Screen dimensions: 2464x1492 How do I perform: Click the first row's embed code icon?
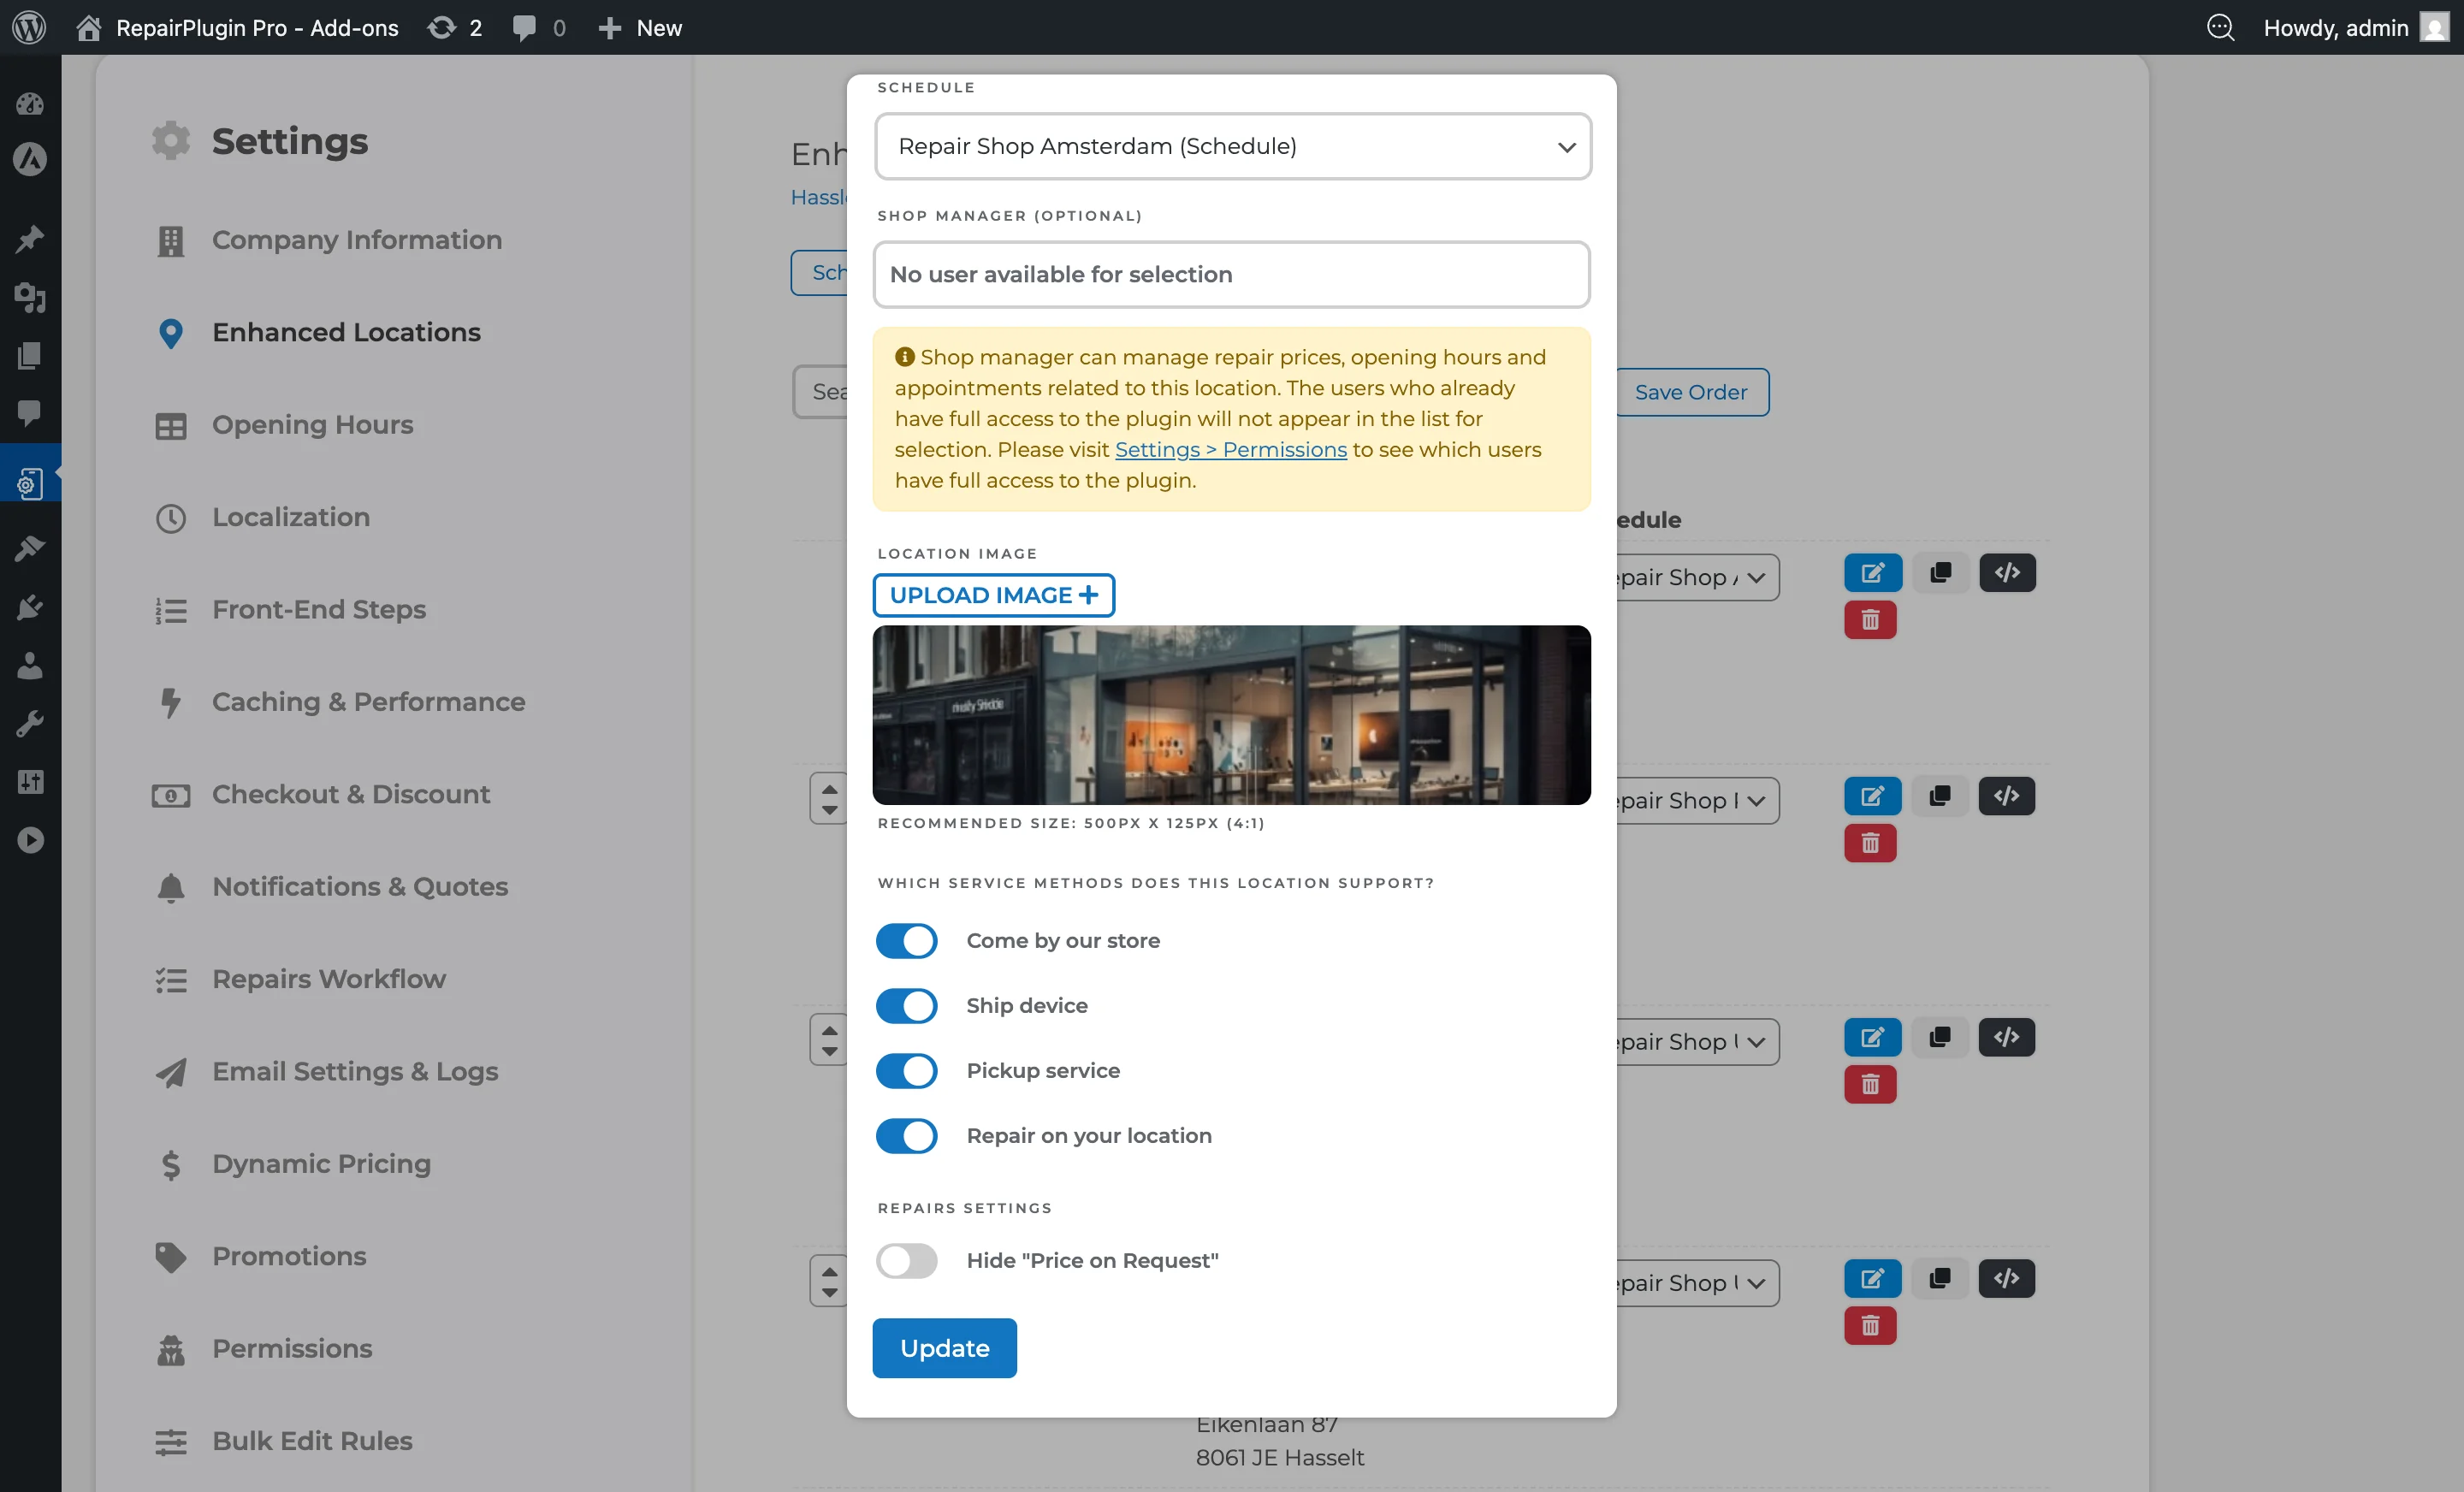(x=2007, y=573)
